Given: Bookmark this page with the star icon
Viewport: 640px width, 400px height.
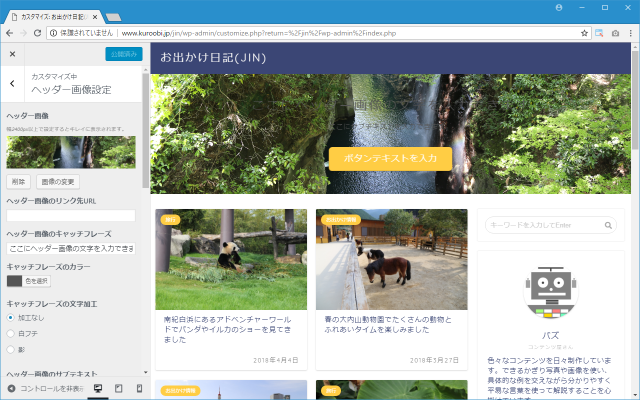Looking at the screenshot, I should point(584,33).
